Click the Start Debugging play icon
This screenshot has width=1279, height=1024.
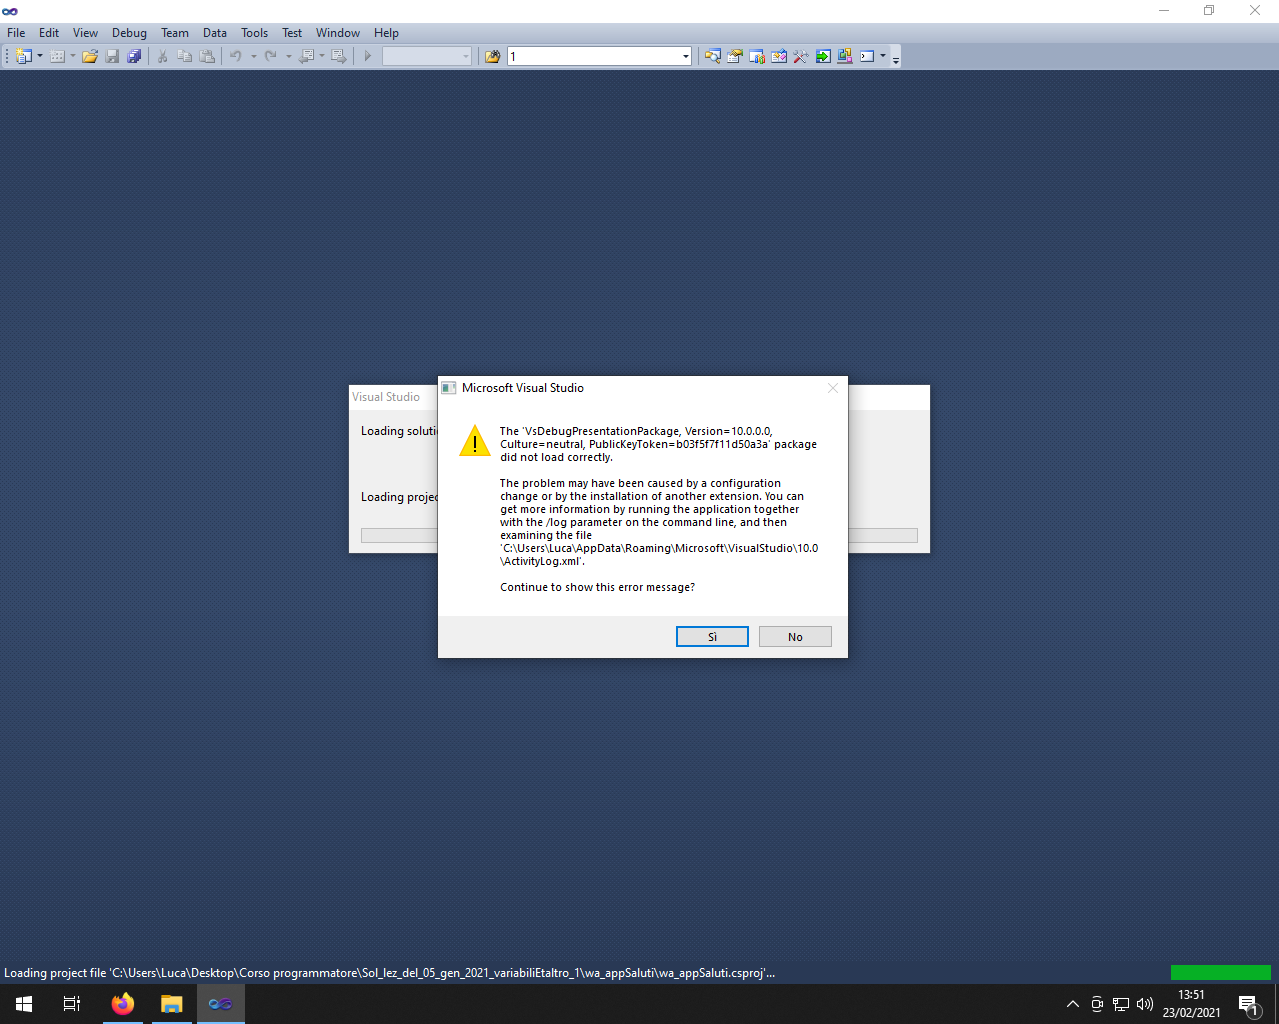[x=368, y=56]
